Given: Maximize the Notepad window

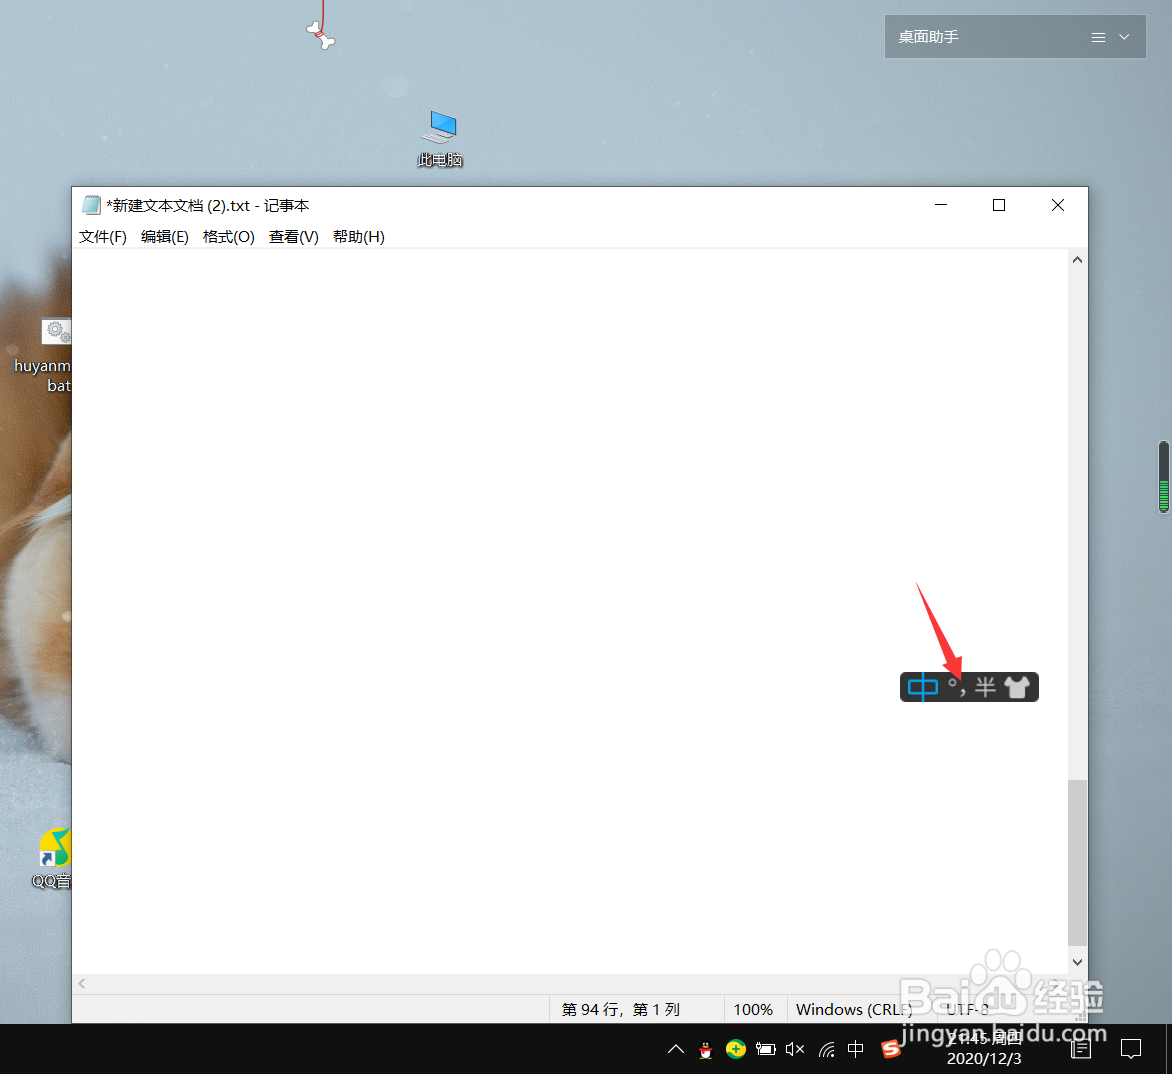Looking at the screenshot, I should (999, 205).
